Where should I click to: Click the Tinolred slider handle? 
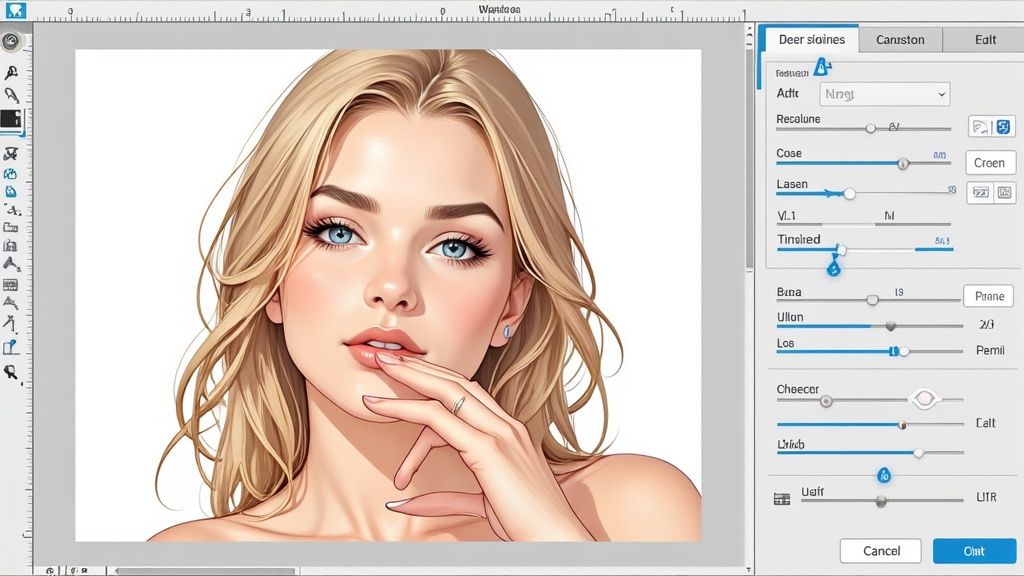[x=841, y=250]
